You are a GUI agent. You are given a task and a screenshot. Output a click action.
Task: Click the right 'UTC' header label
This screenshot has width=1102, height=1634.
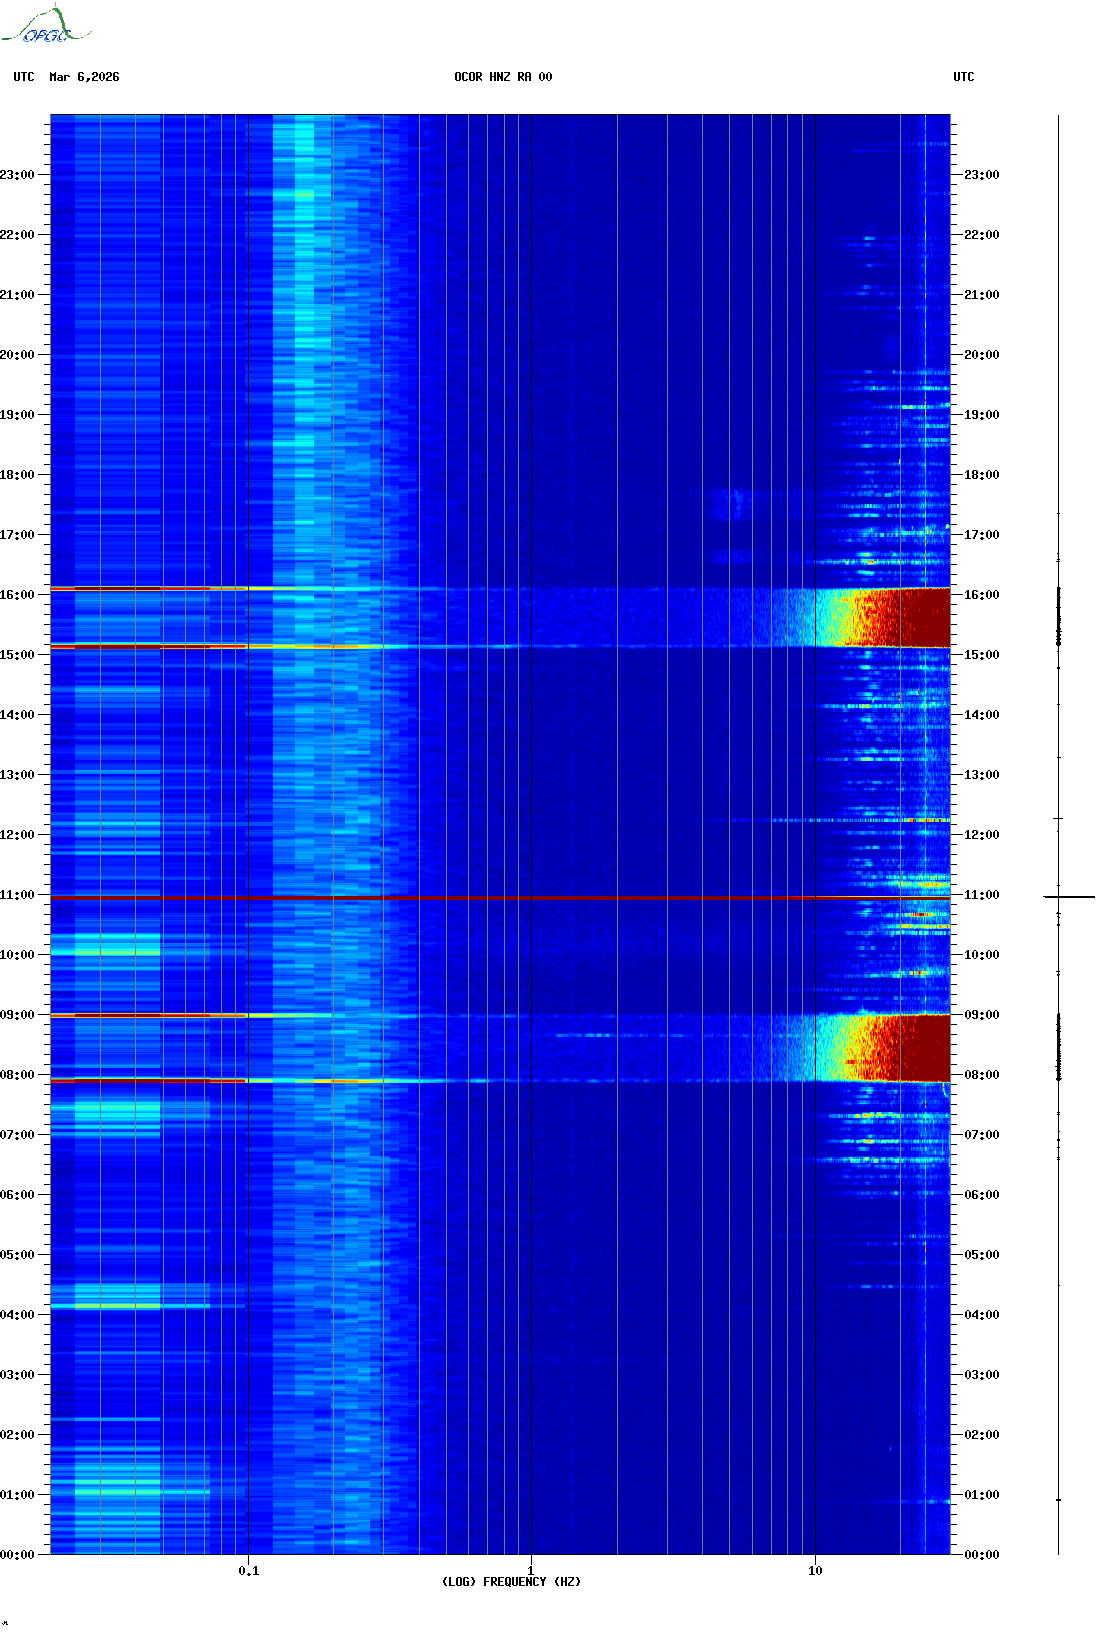point(964,77)
